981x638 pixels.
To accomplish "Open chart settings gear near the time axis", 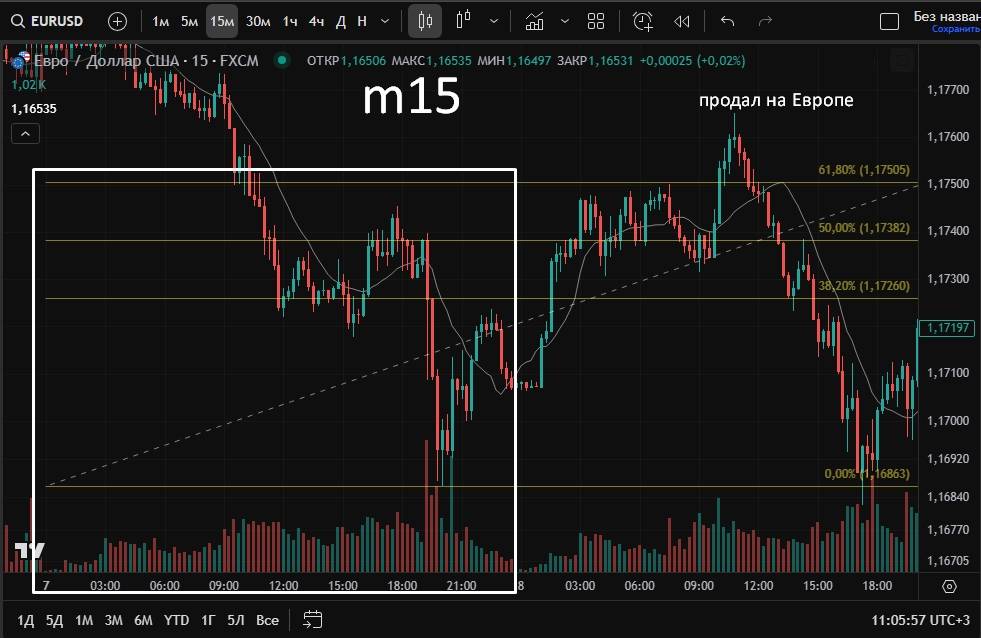I will click(949, 586).
